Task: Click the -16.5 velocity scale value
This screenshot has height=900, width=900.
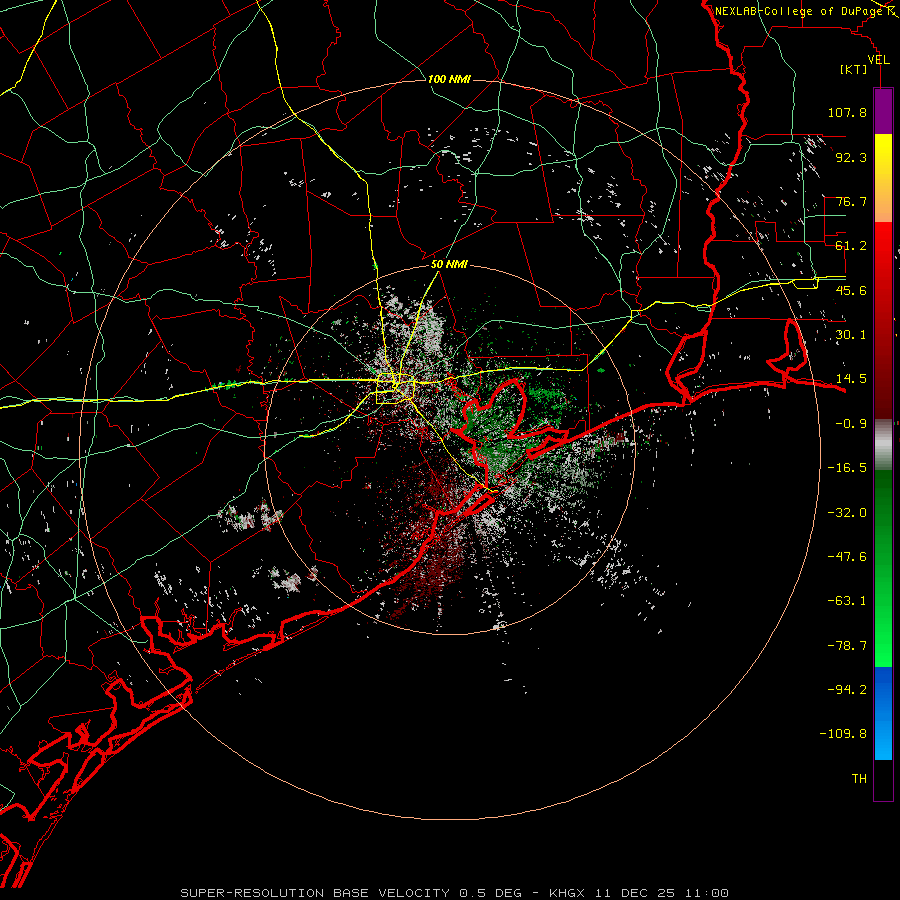Action: click(847, 468)
